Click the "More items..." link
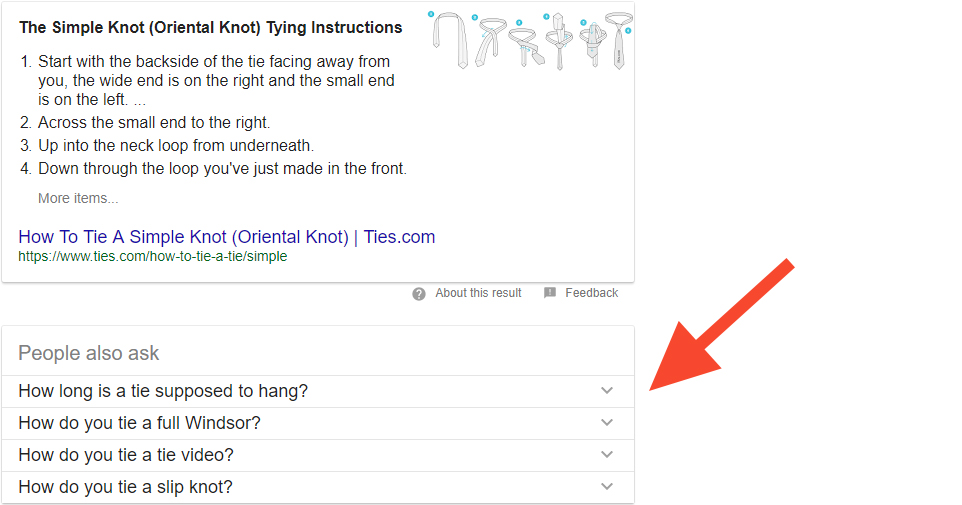Image resolution: width=962 pixels, height=505 pixels. pyautogui.click(x=78, y=198)
